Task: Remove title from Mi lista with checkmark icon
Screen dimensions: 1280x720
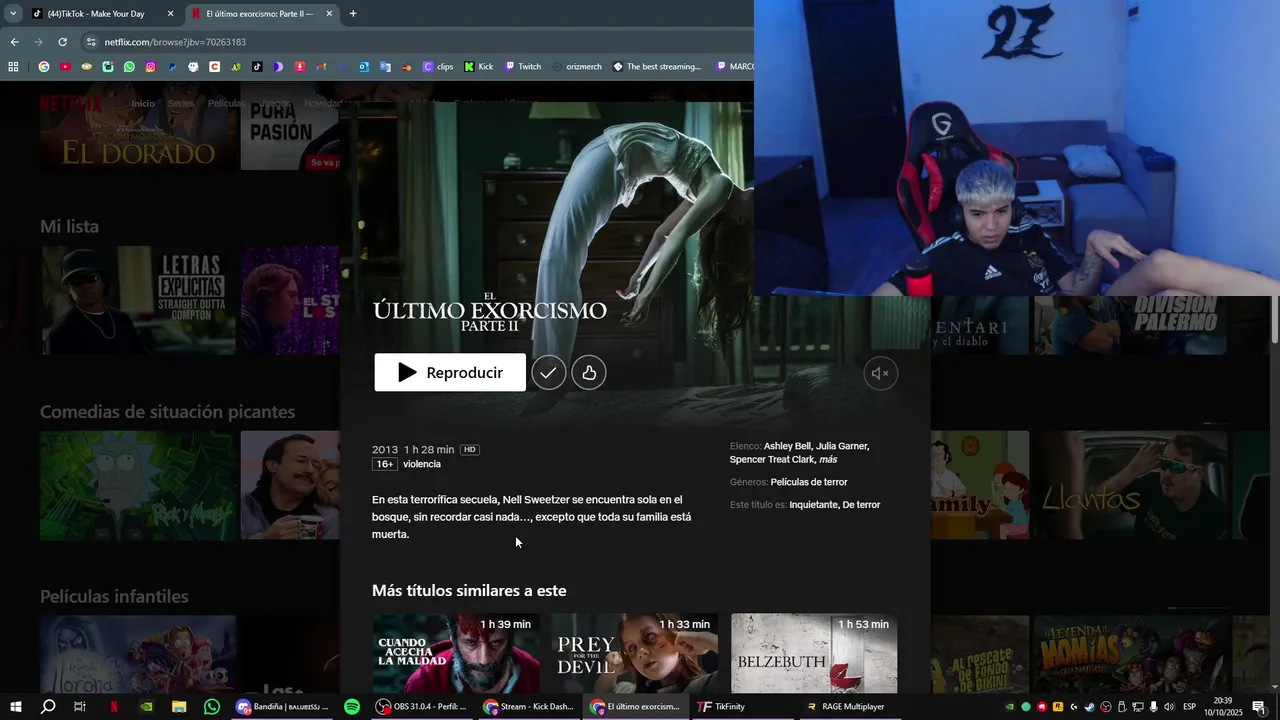Action: [548, 372]
